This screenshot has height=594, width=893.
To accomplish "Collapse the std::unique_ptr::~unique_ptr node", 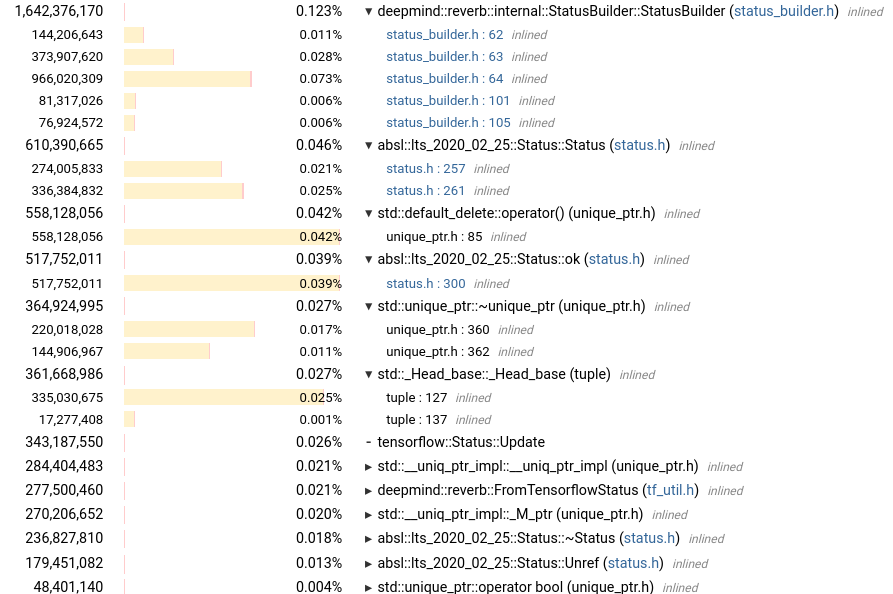I will click(x=368, y=306).
